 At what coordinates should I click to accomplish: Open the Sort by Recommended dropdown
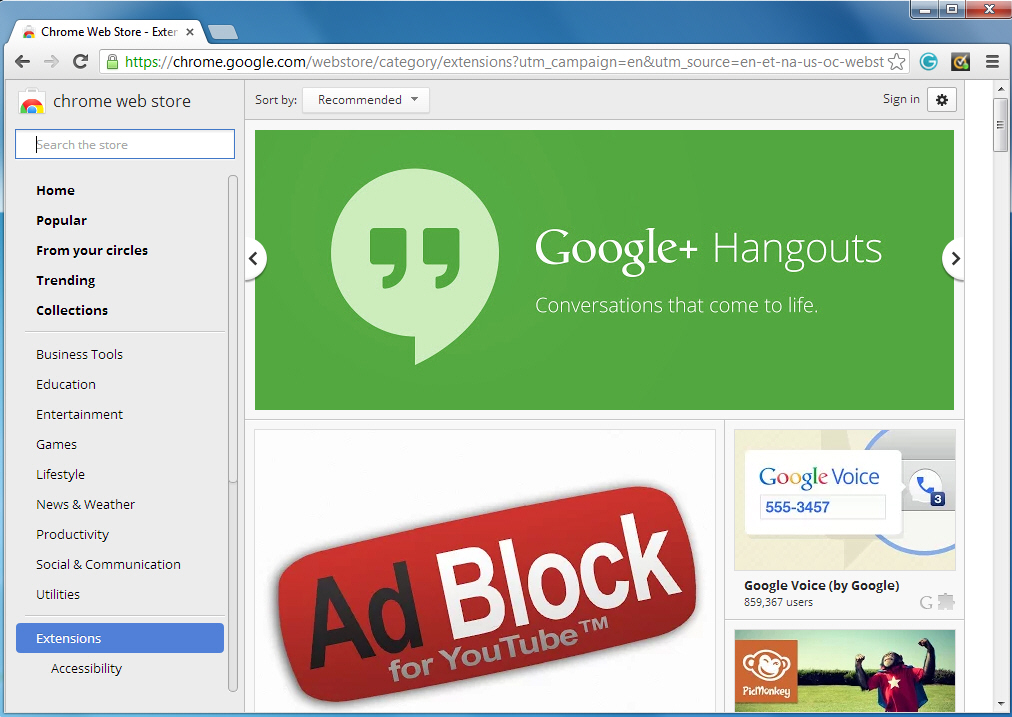tap(365, 99)
